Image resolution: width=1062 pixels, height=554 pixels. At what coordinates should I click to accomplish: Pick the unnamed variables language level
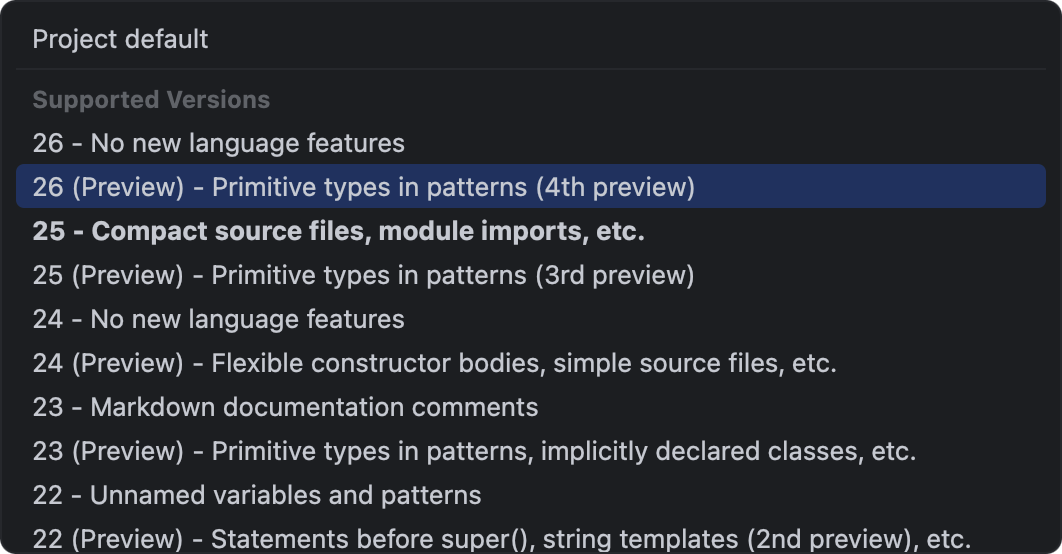tap(257, 495)
